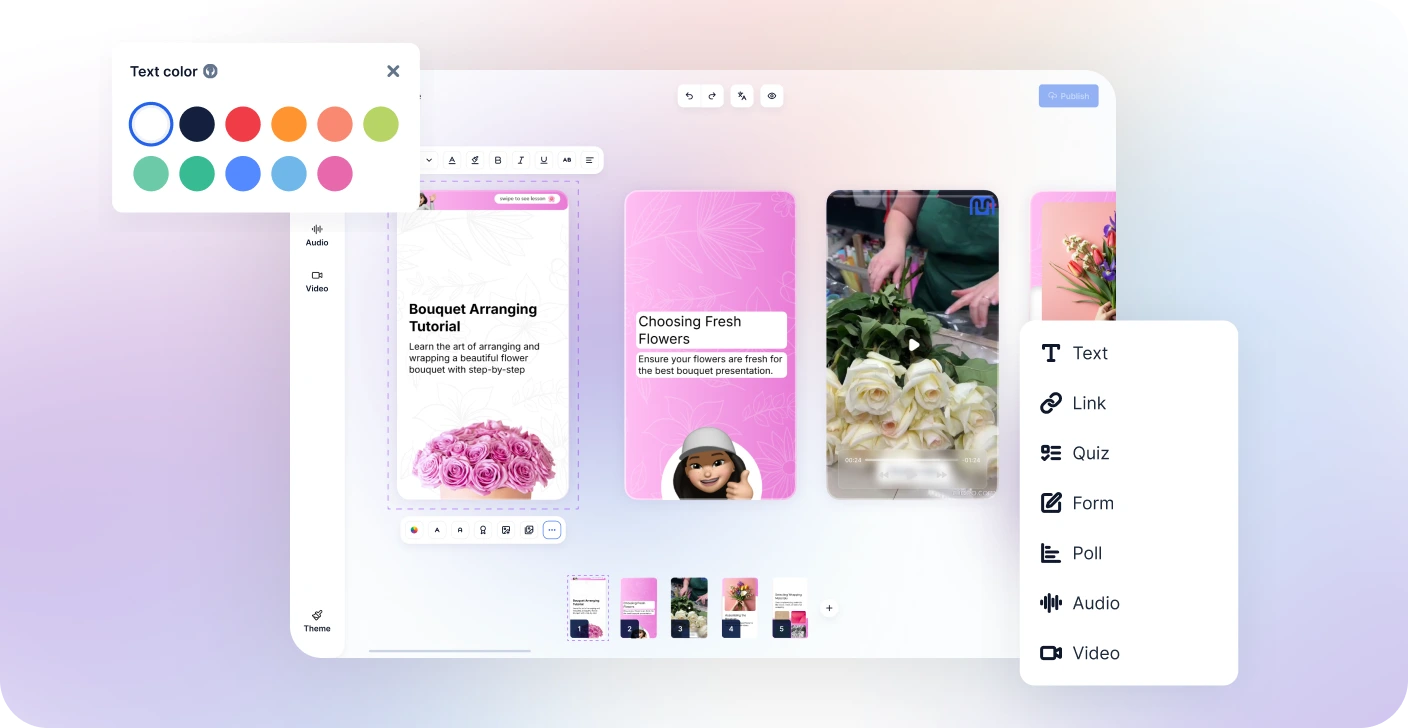Open the text alignment options

[x=589, y=159]
